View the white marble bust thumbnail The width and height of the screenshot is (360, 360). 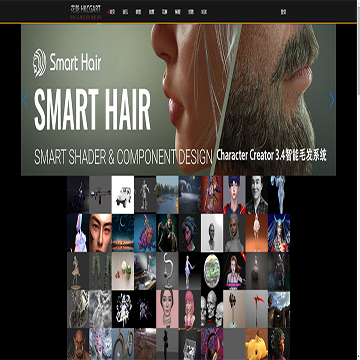point(212,233)
